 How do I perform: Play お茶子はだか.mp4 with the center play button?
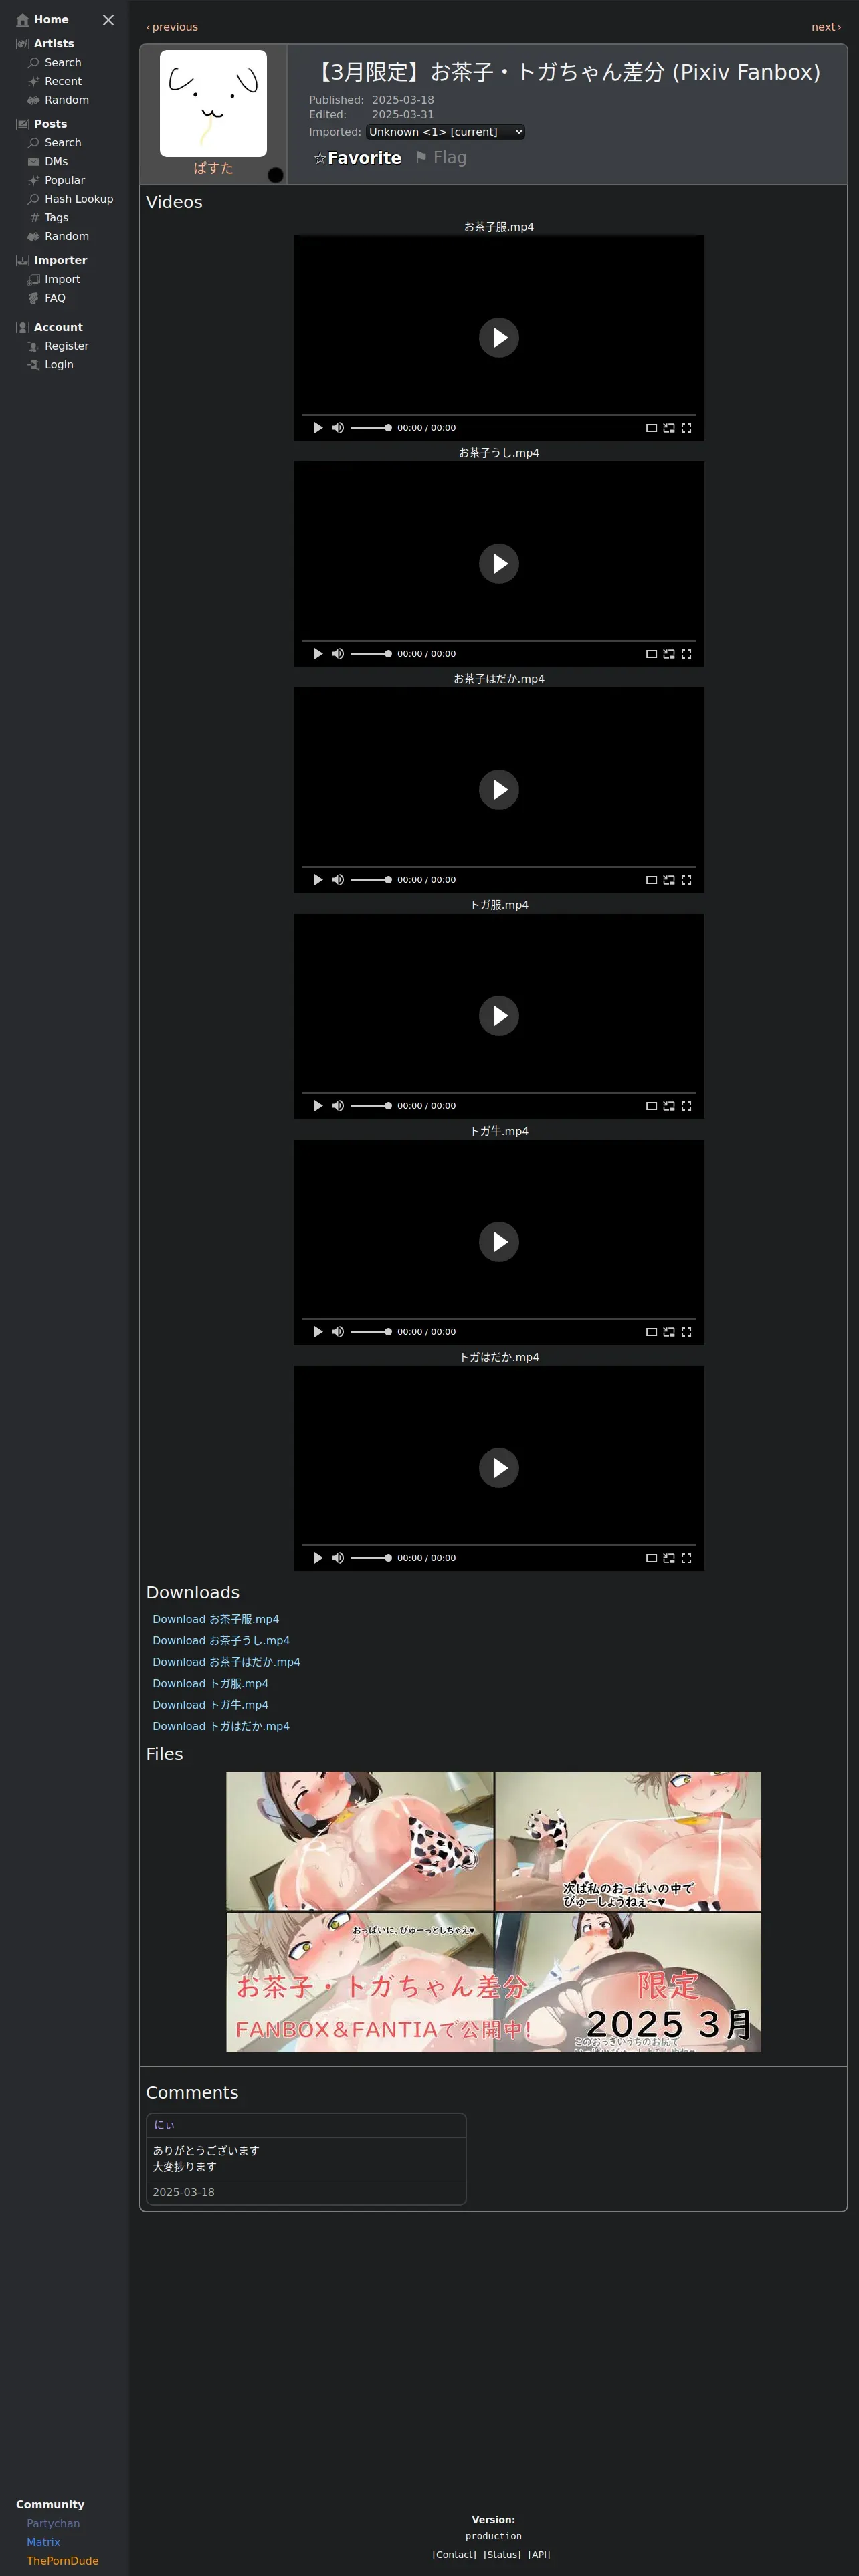[499, 790]
